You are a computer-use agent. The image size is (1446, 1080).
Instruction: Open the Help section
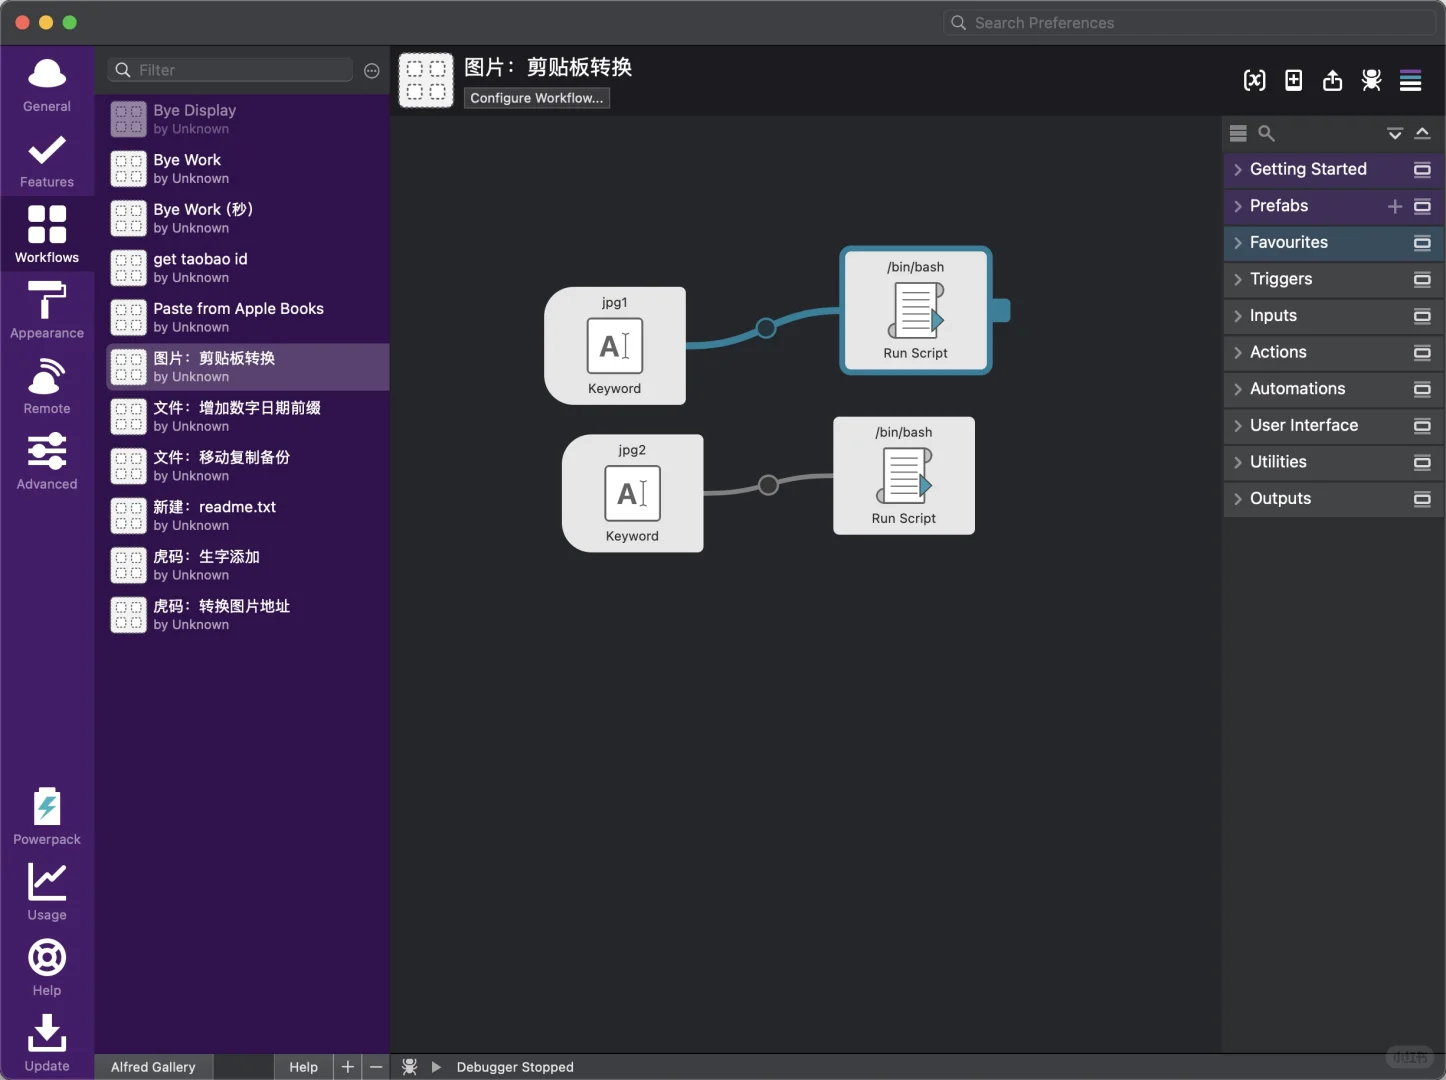pos(47,966)
